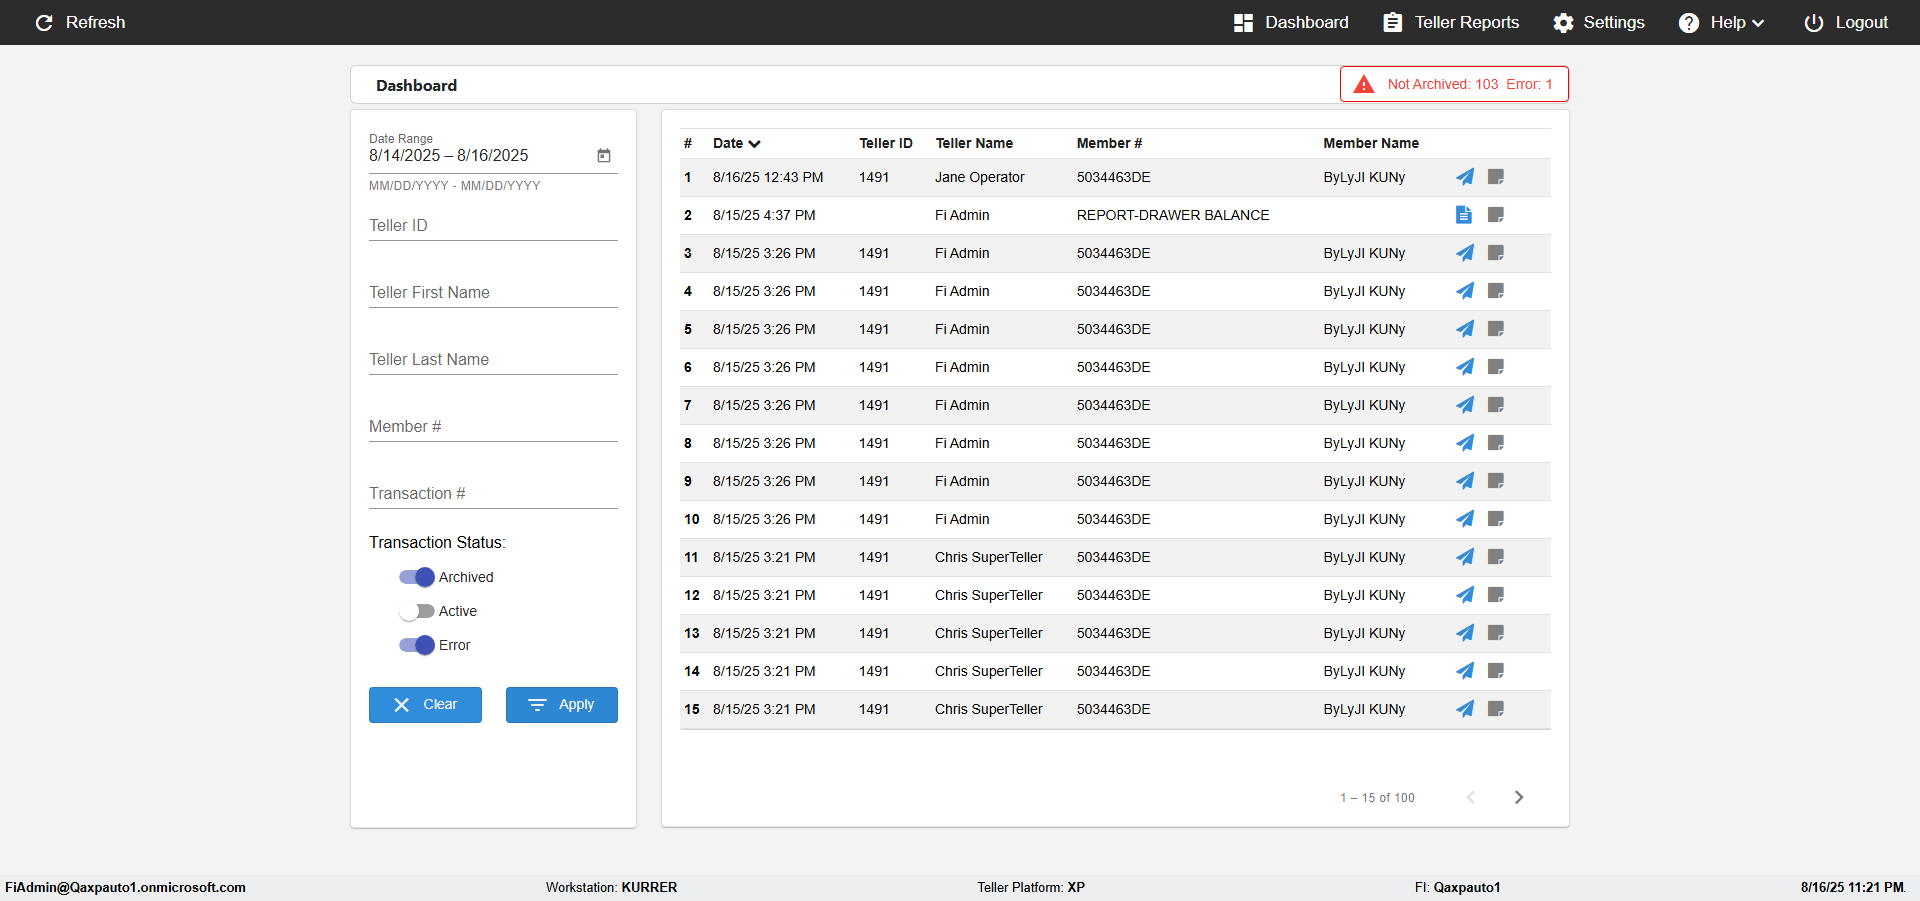Click the Not Archived error alert box
The height and width of the screenshot is (901, 1920).
pos(1454,84)
